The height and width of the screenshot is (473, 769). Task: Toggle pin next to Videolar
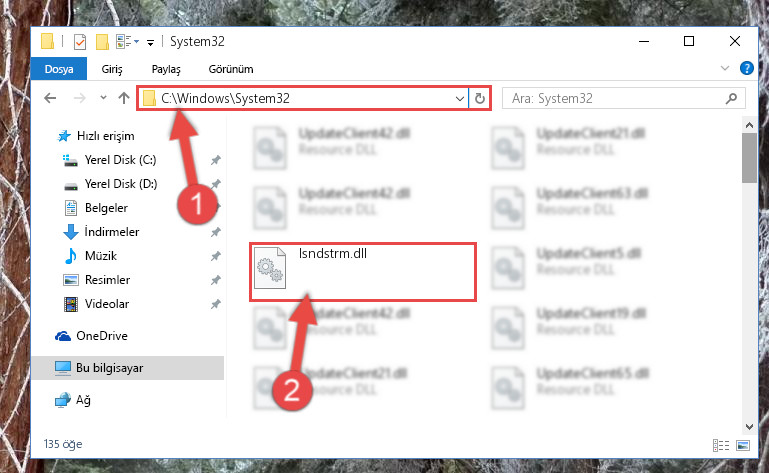215,304
